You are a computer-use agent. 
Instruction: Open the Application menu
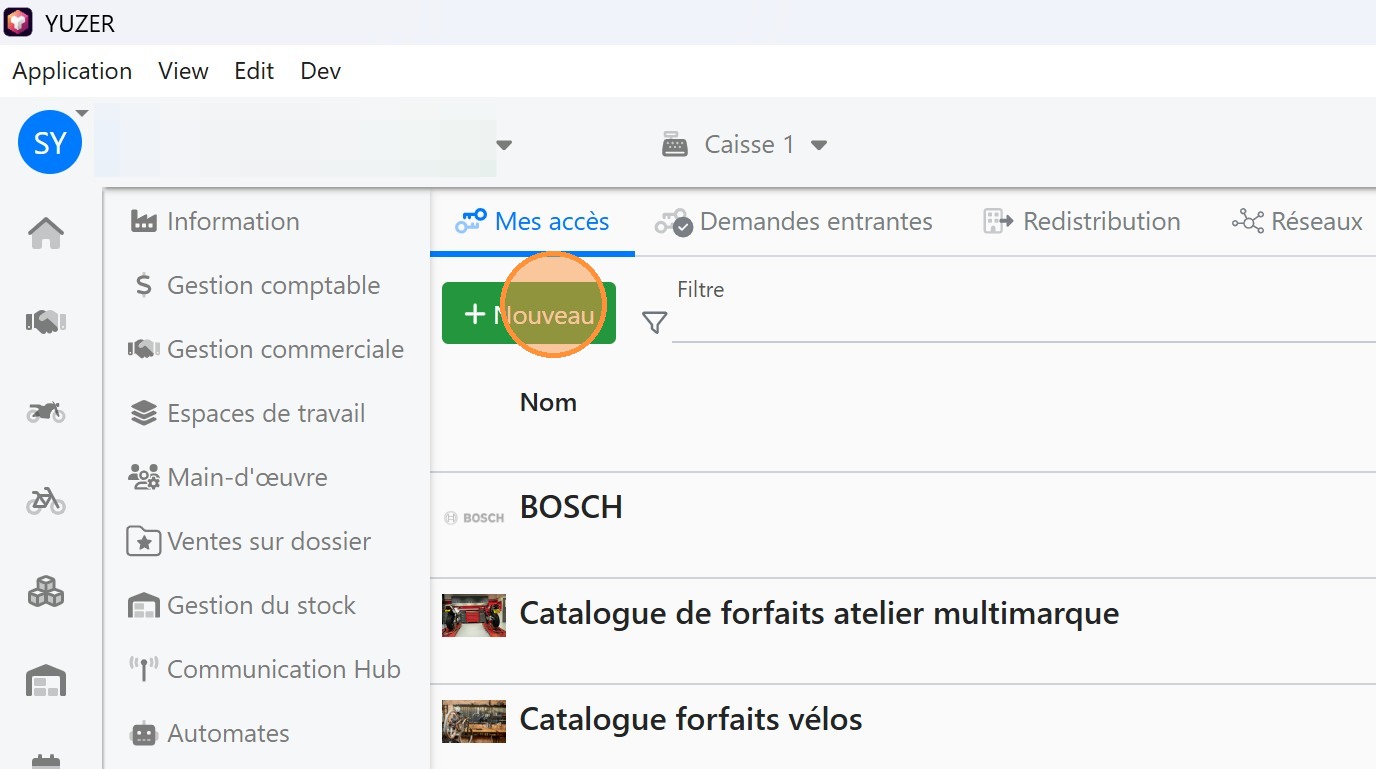point(72,71)
